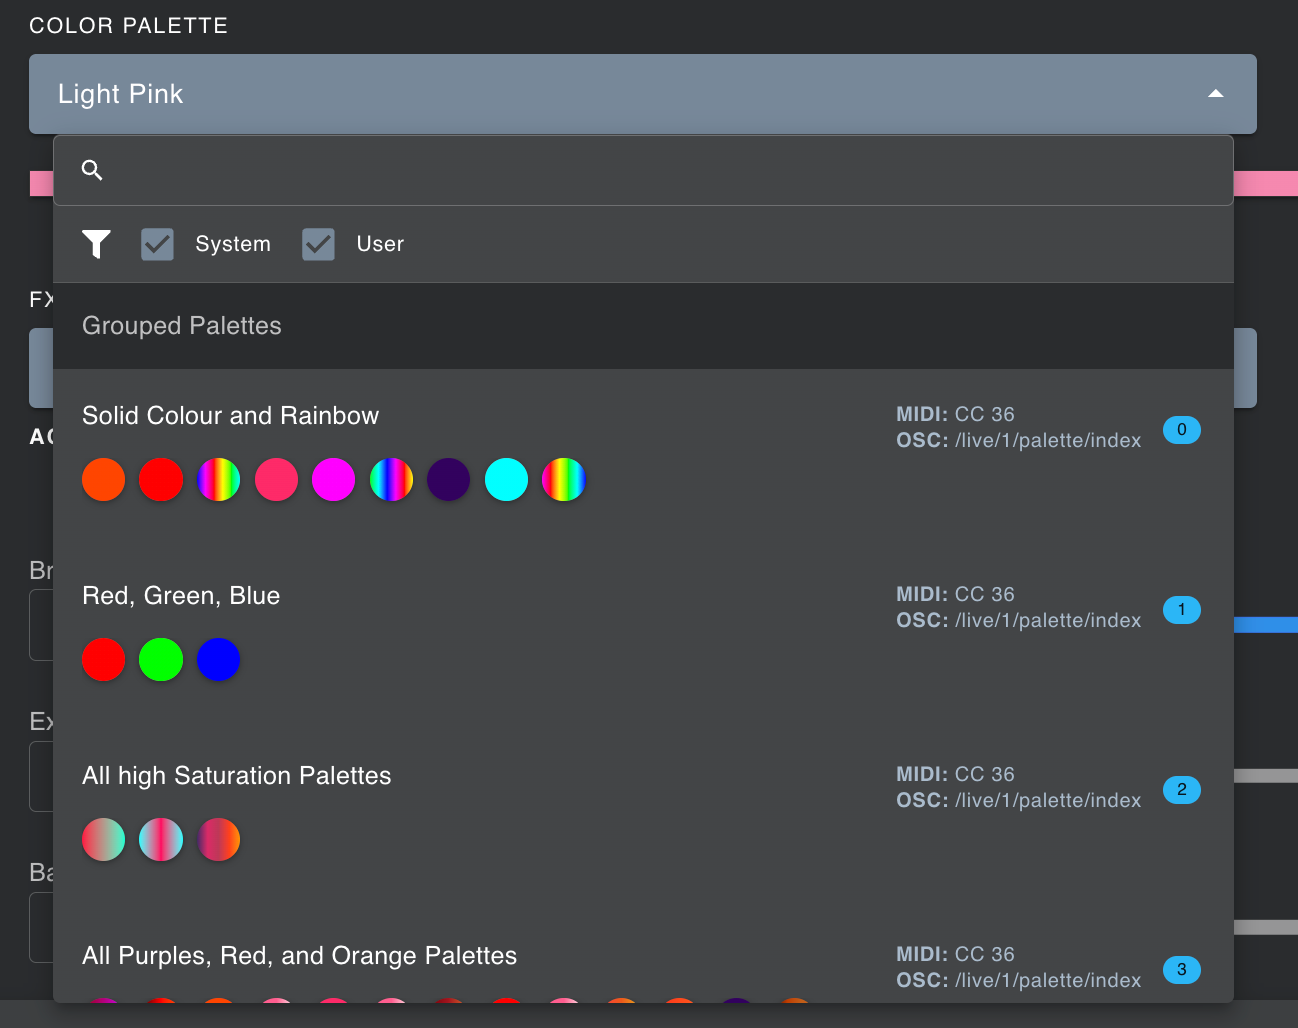Click OSC path text for Red, Green, Blue
Viewport: 1298px width, 1028px height.
click(1018, 620)
